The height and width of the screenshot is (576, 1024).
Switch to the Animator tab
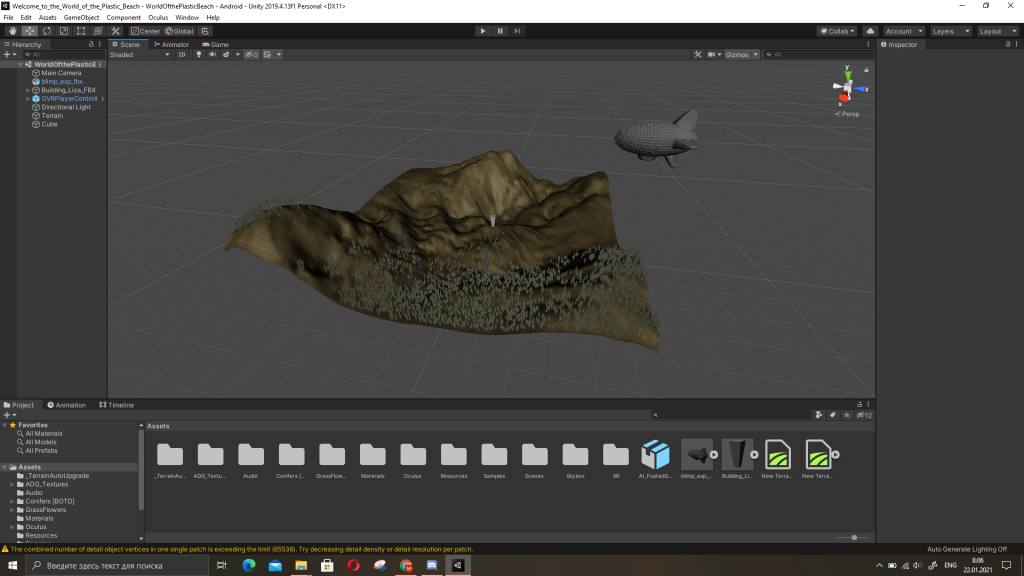[x=171, y=44]
